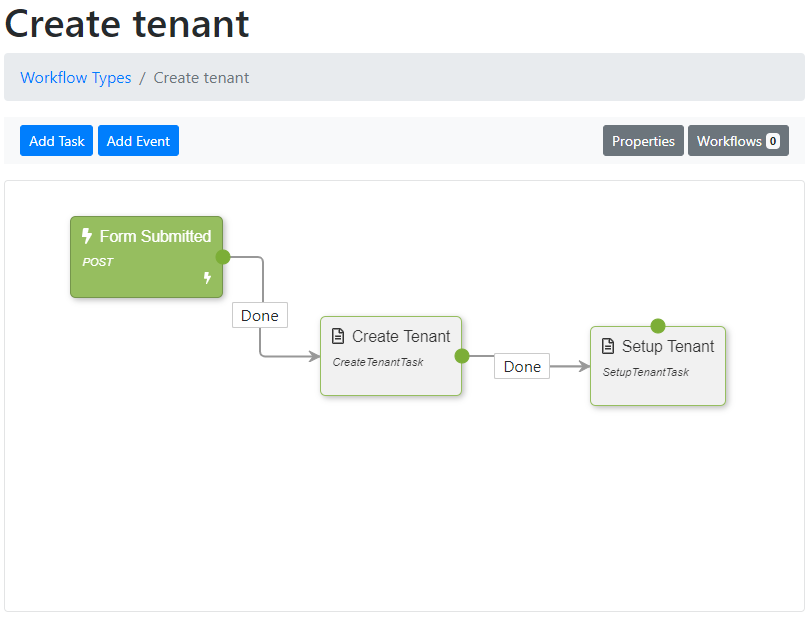
Task: Click the green top connector on Setup Tenant
Action: coord(658,326)
